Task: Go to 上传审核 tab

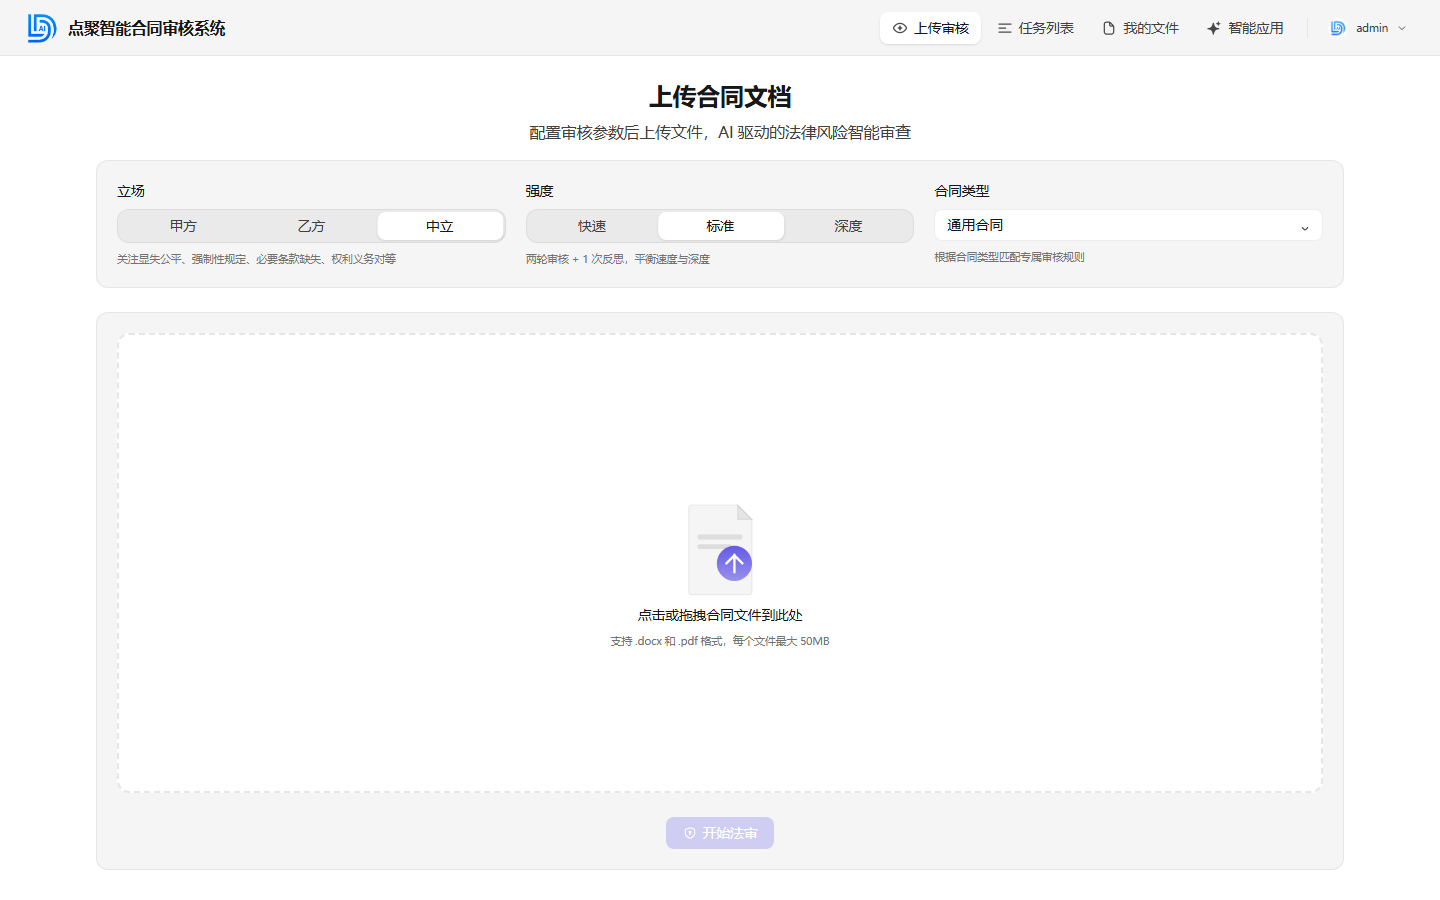Action: pos(930,28)
